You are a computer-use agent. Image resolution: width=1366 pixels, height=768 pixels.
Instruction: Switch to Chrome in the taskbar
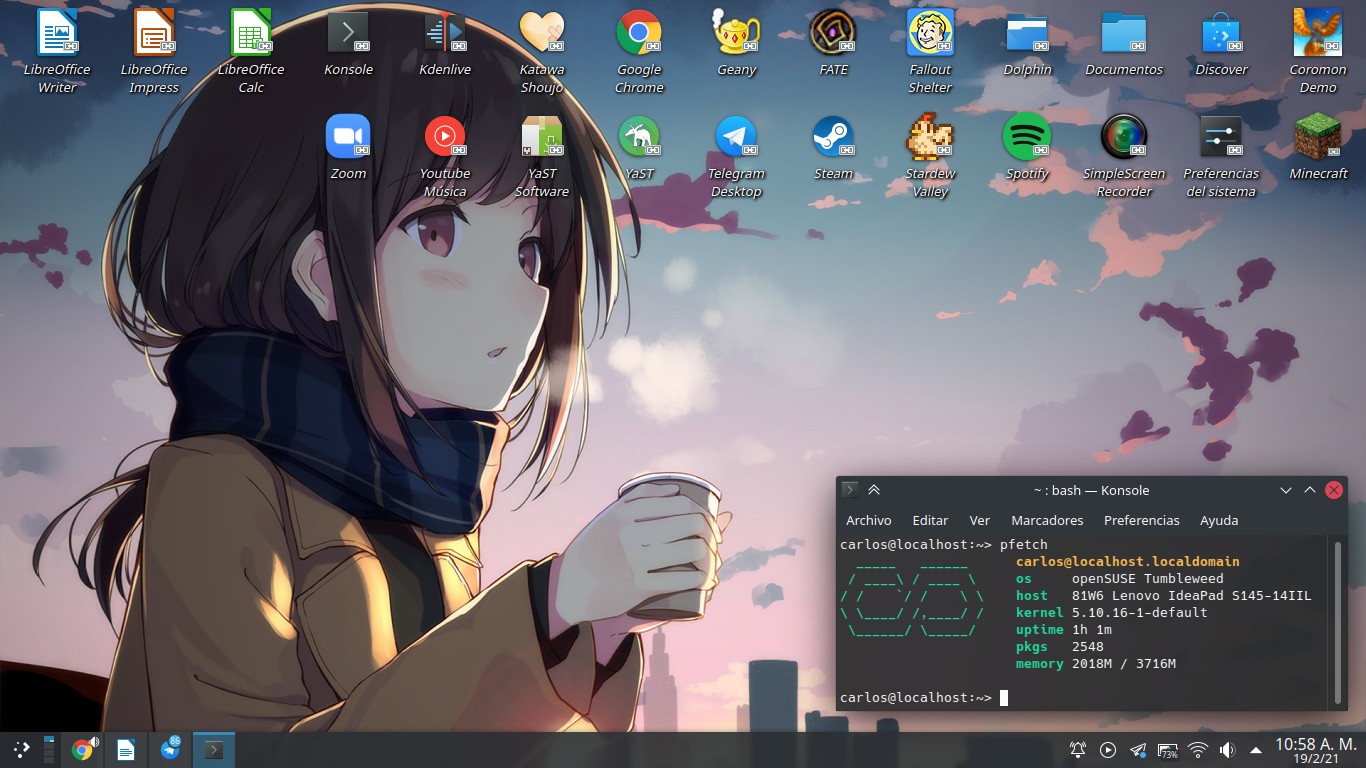coord(84,749)
